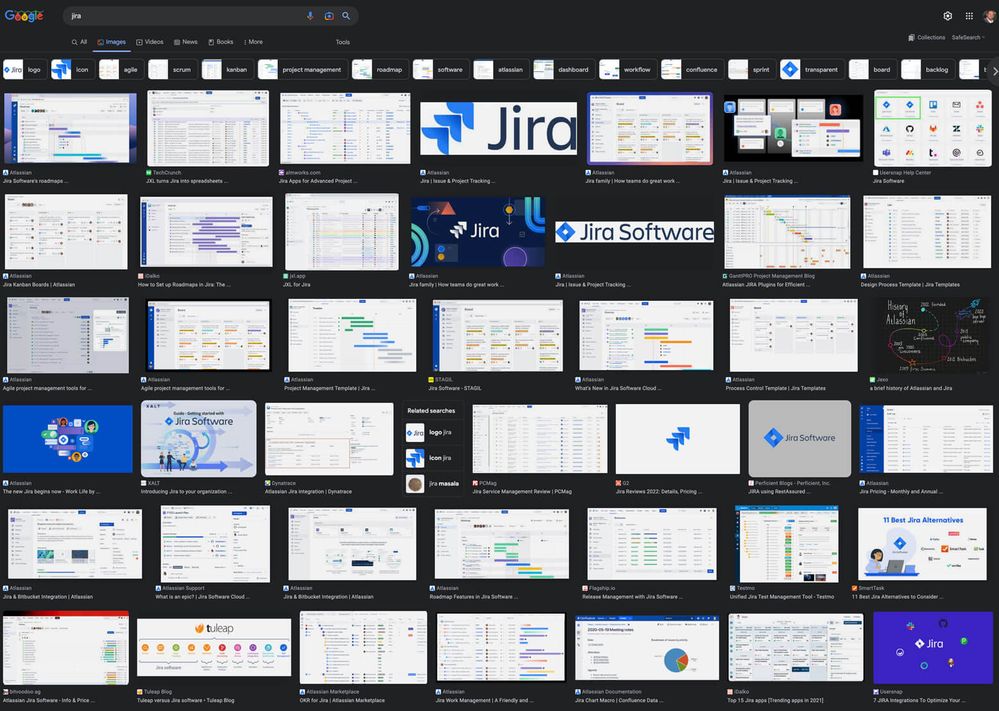
Task: Open Jira Pricing Monthly and Annual link
Action: click(x=903, y=492)
